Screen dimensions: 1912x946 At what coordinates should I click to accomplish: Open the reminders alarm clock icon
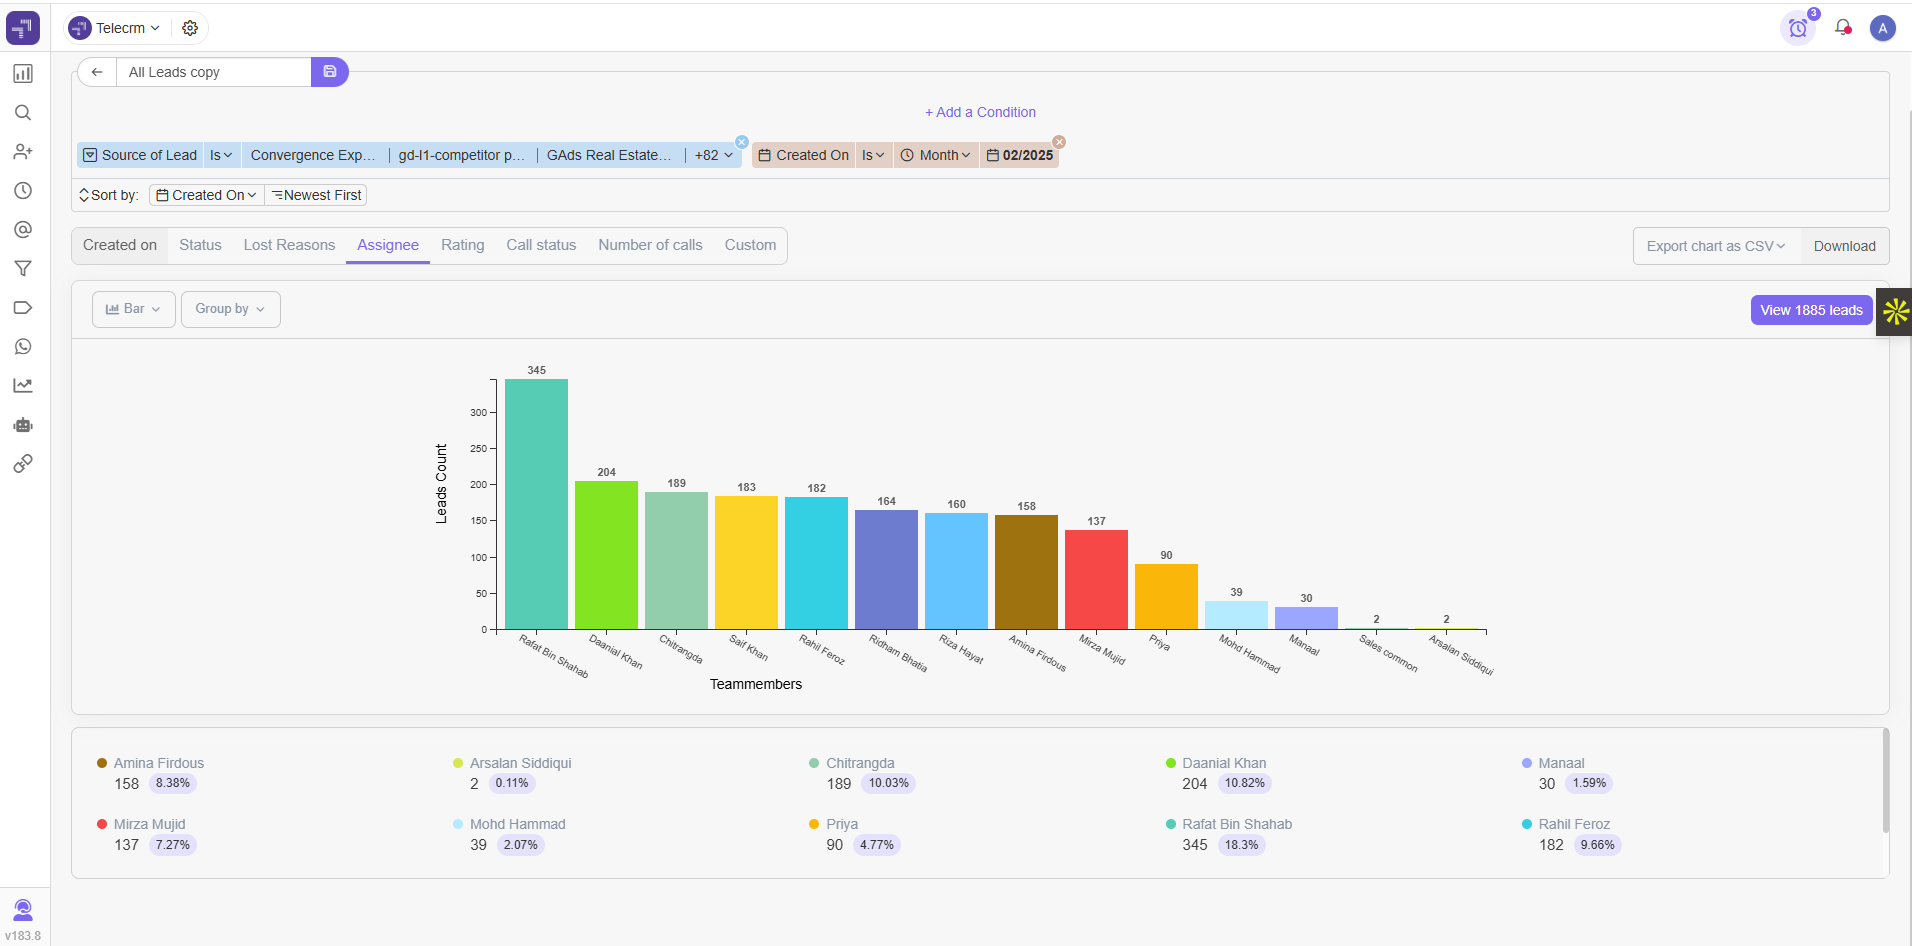coord(1797,28)
